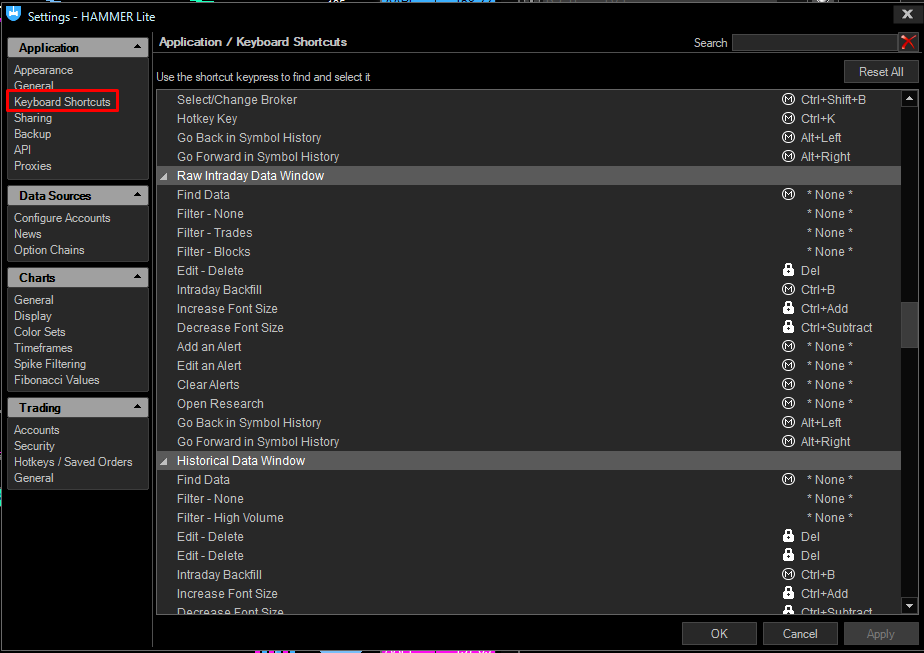The height and width of the screenshot is (653, 924).
Task: Go to the Backup settings
Action: [32, 134]
